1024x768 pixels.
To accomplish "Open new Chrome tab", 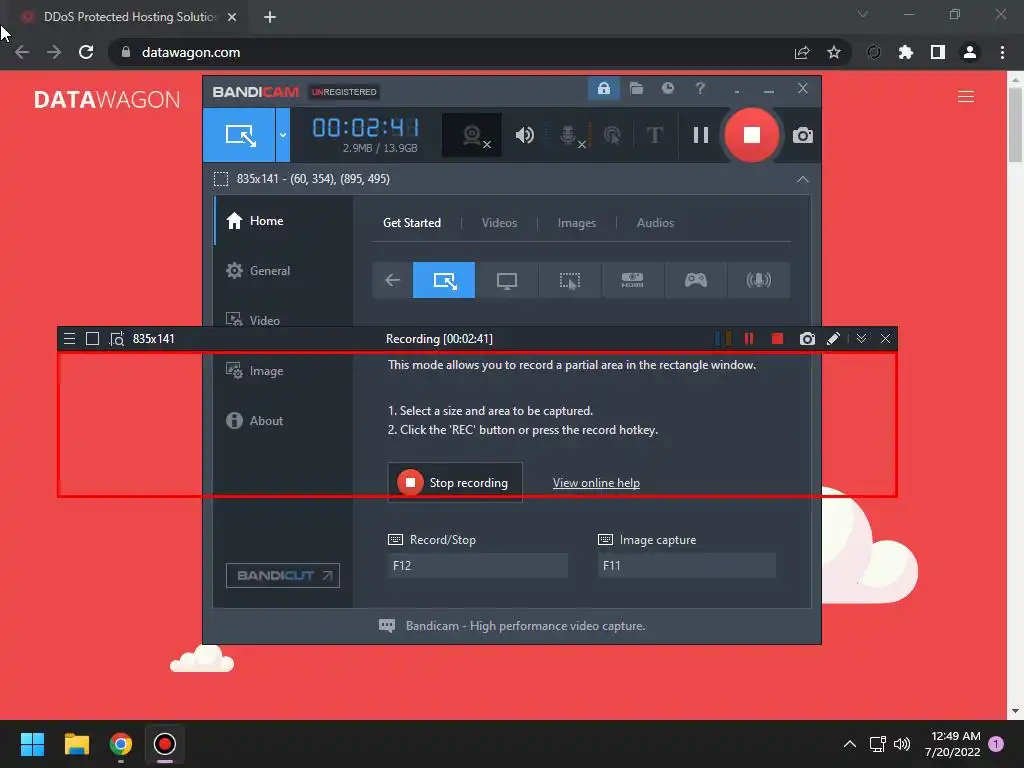I will tap(270, 17).
